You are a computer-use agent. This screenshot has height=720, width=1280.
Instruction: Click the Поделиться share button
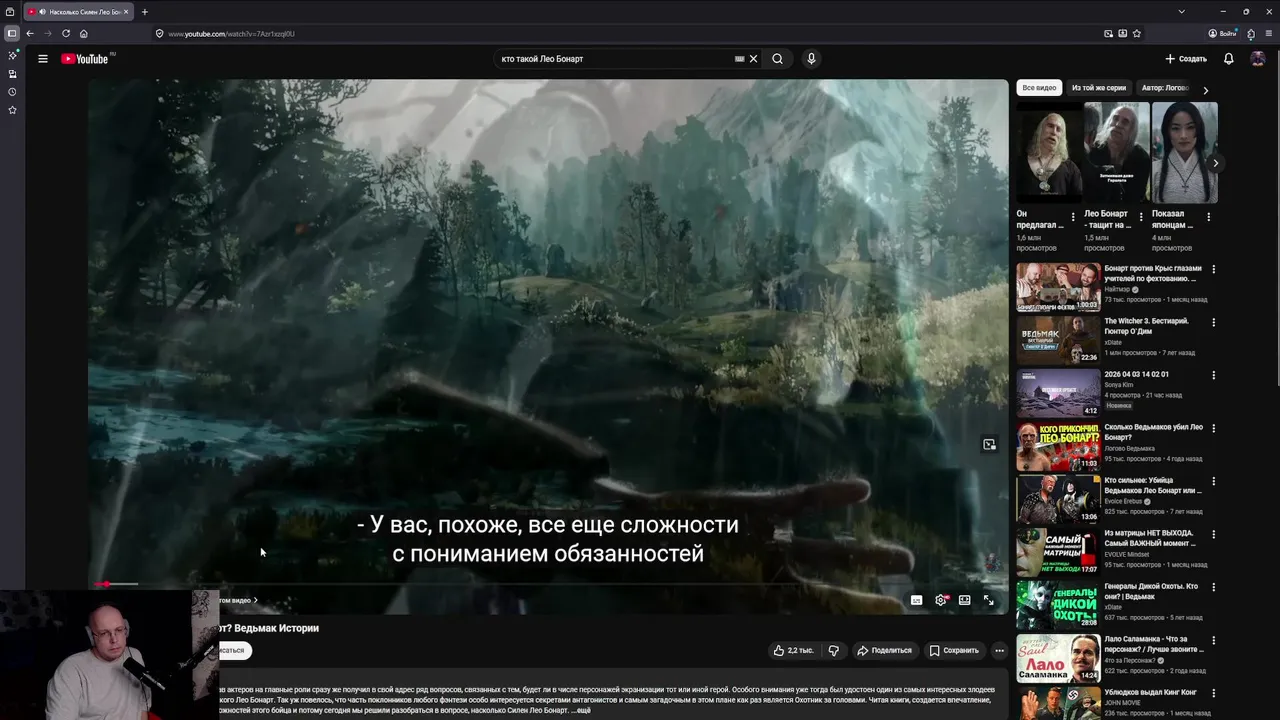click(884, 650)
